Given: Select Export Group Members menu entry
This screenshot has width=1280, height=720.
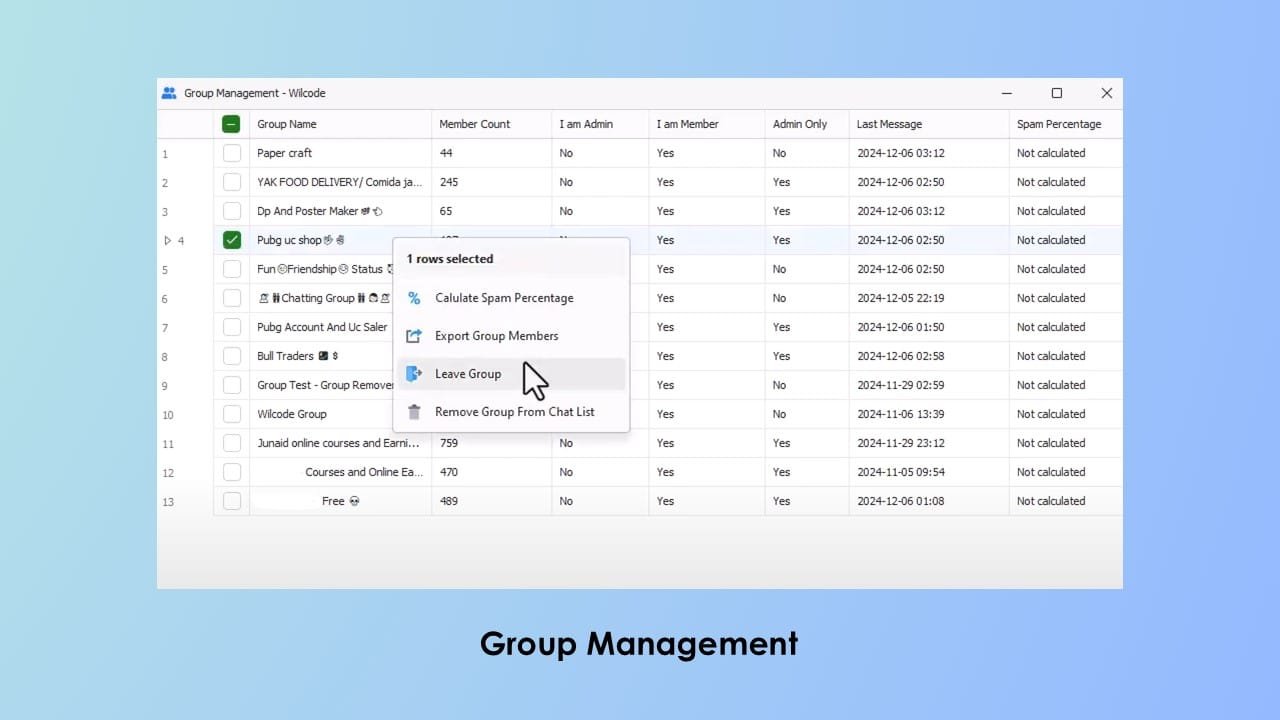Looking at the screenshot, I should tap(496, 336).
